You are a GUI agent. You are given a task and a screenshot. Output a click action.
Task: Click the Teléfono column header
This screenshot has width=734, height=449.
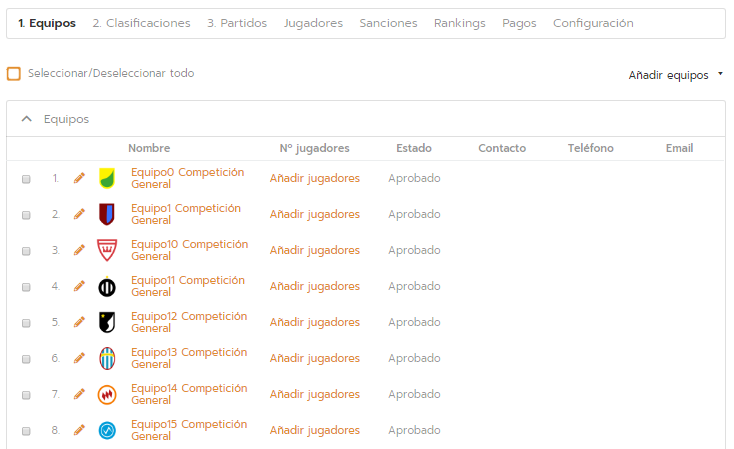(591, 148)
